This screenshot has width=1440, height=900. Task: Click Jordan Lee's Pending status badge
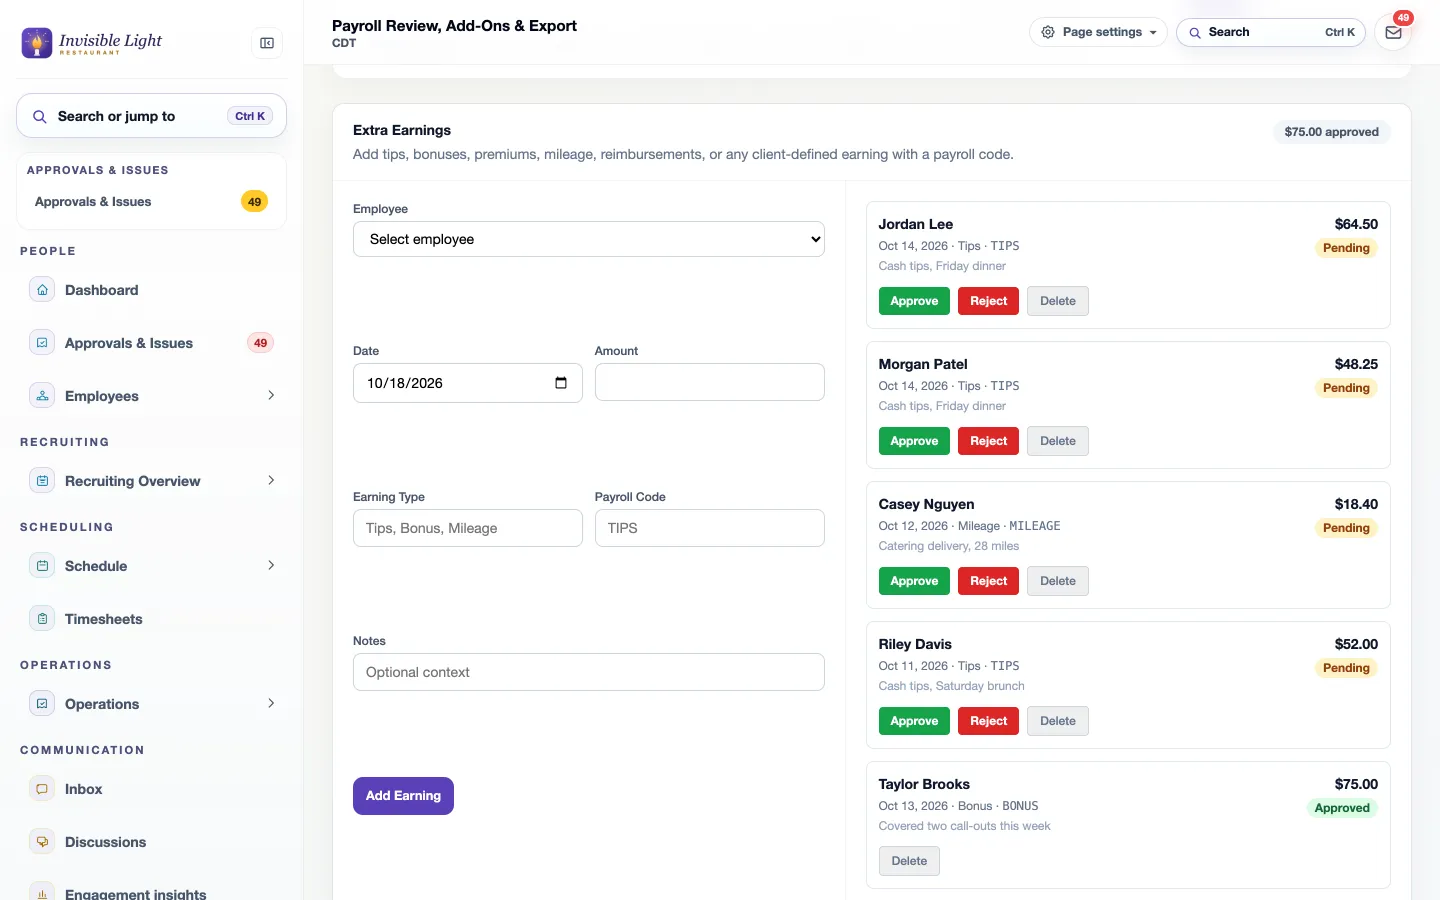[x=1346, y=248]
